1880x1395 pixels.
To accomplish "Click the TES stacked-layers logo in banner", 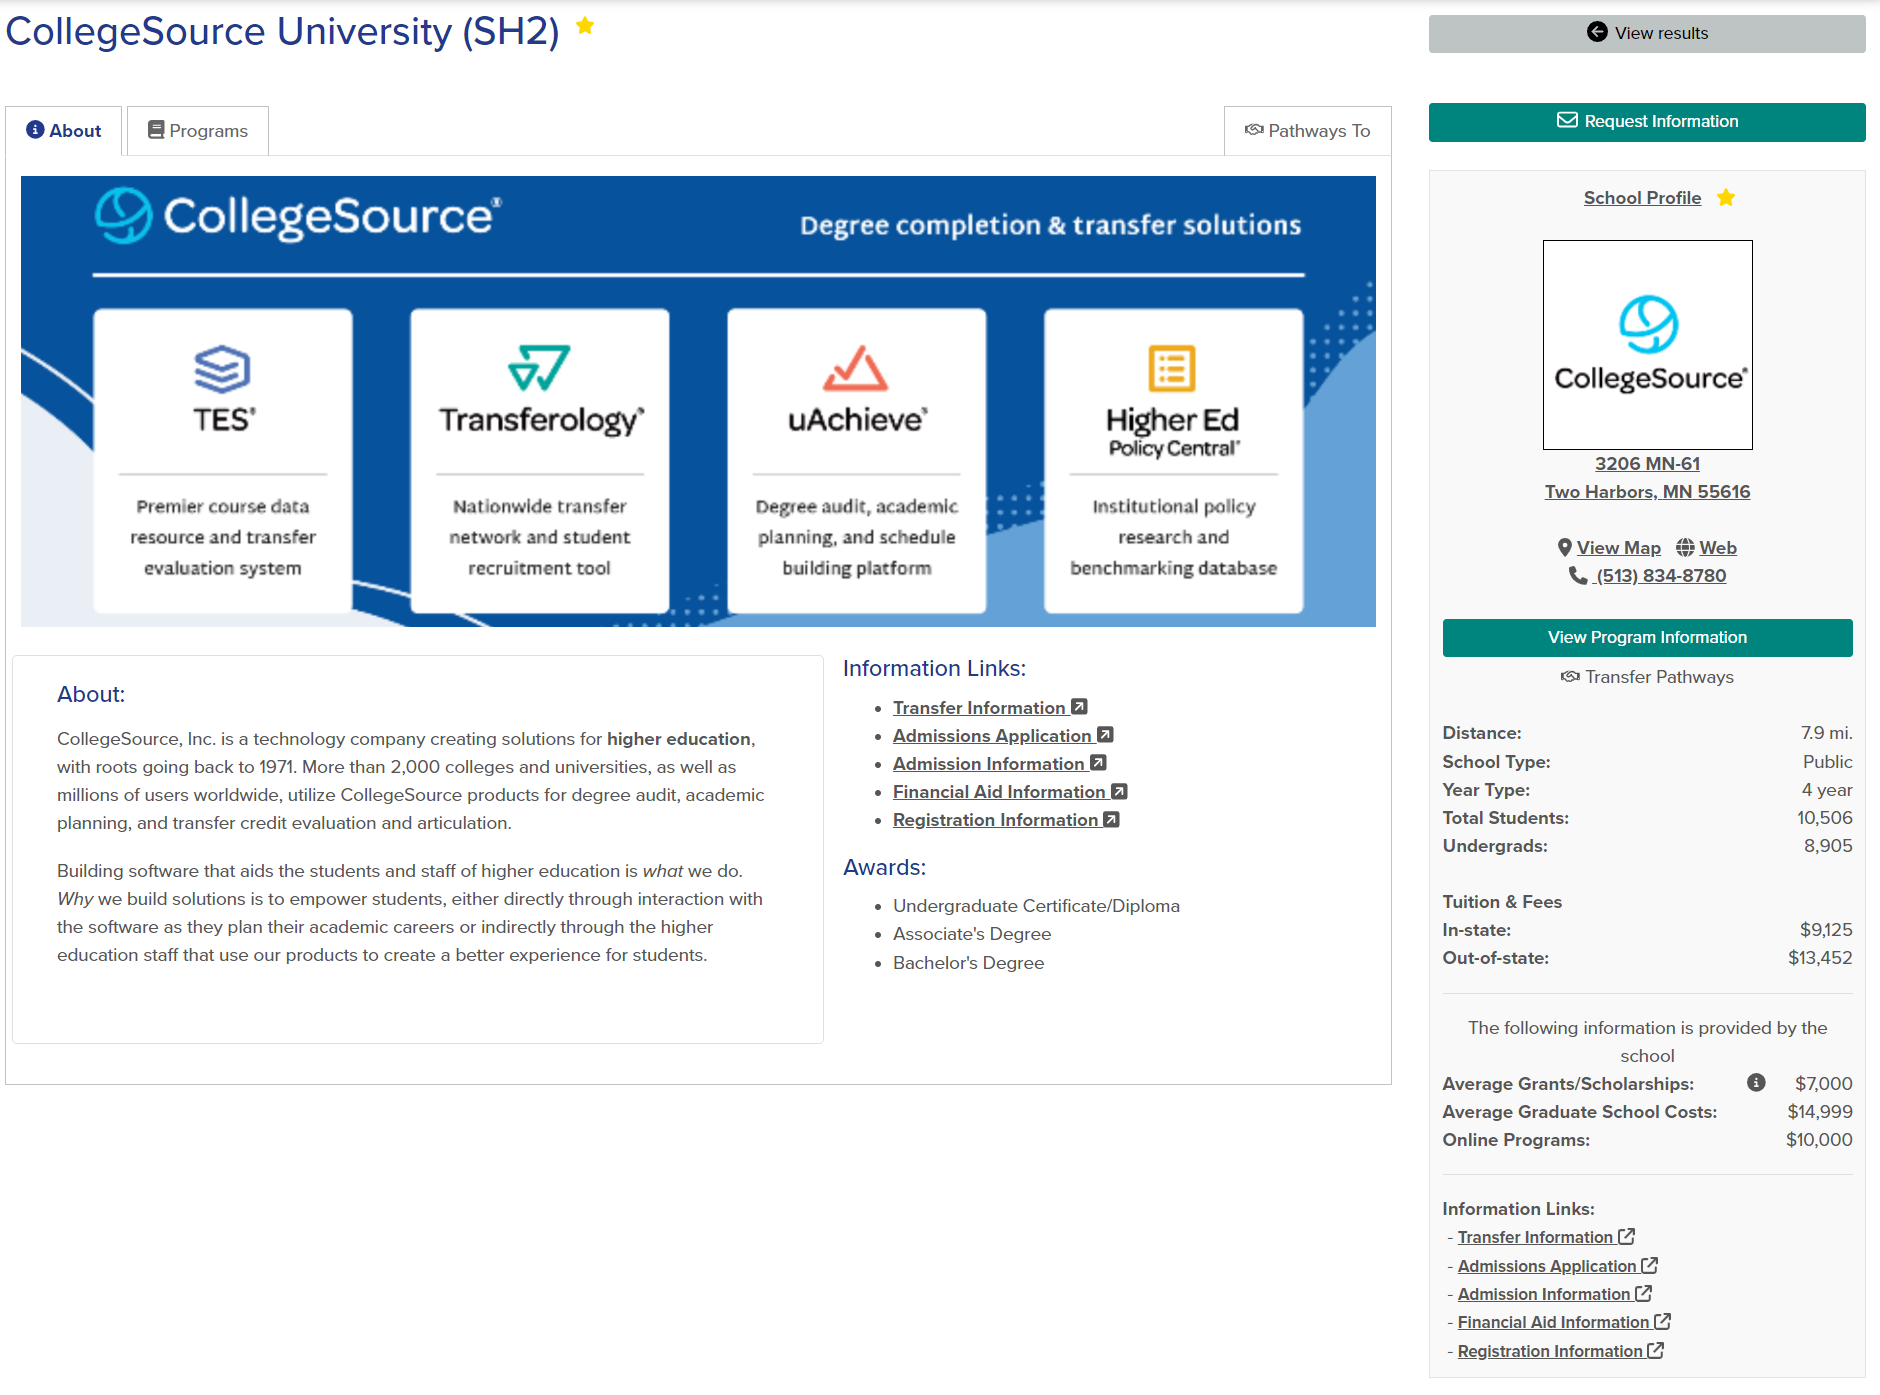I will (222, 369).
